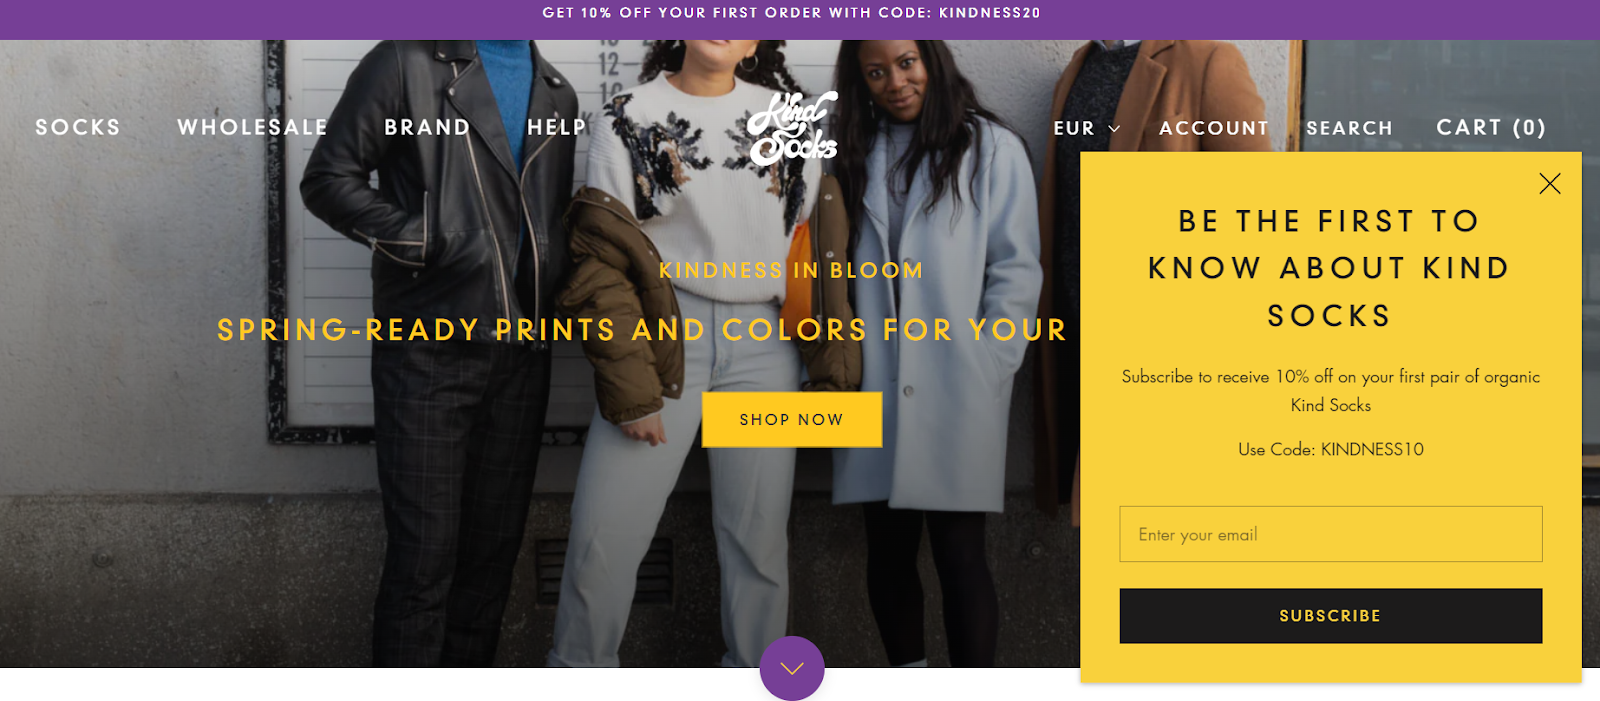Click the KINDNESS IN BLOOM heading

(791, 270)
